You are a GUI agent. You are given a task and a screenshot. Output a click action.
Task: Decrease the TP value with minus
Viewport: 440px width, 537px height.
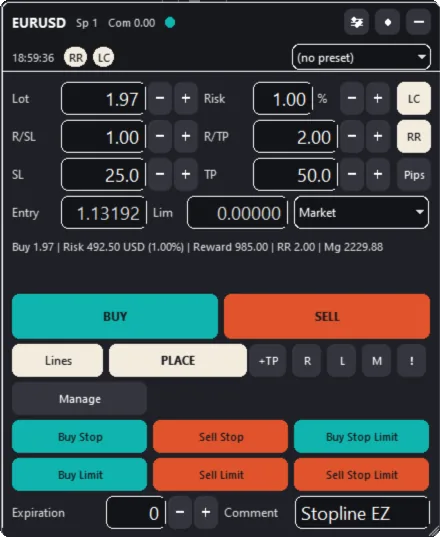[352, 175]
